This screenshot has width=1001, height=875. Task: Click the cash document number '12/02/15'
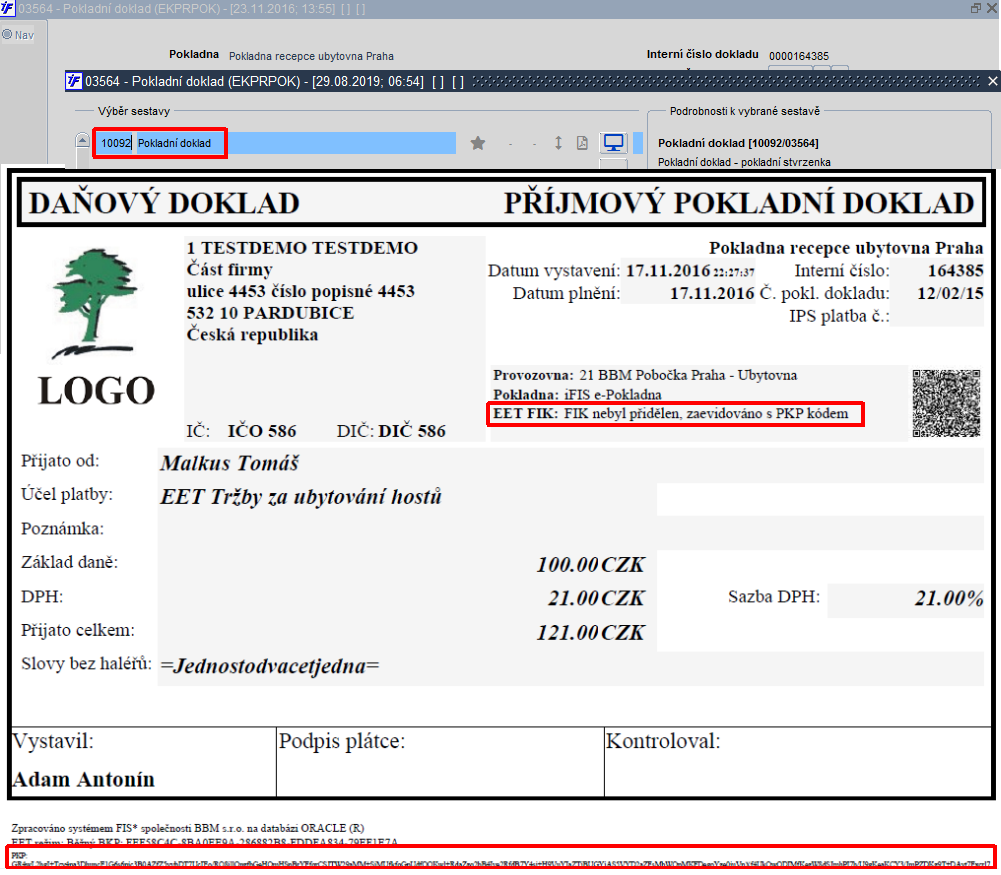(950, 293)
